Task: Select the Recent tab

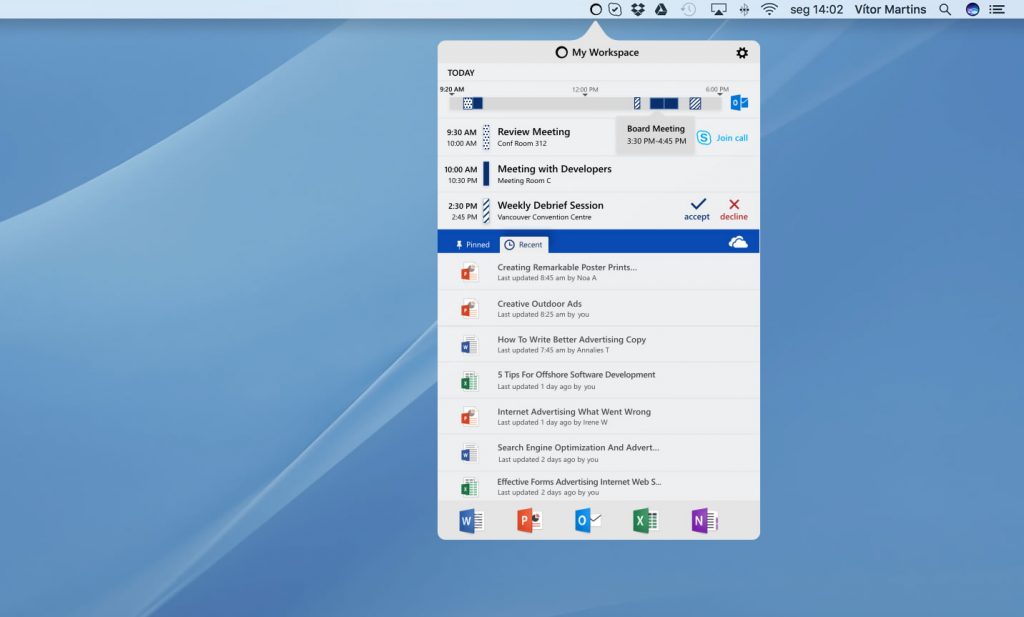Action: [x=524, y=245]
